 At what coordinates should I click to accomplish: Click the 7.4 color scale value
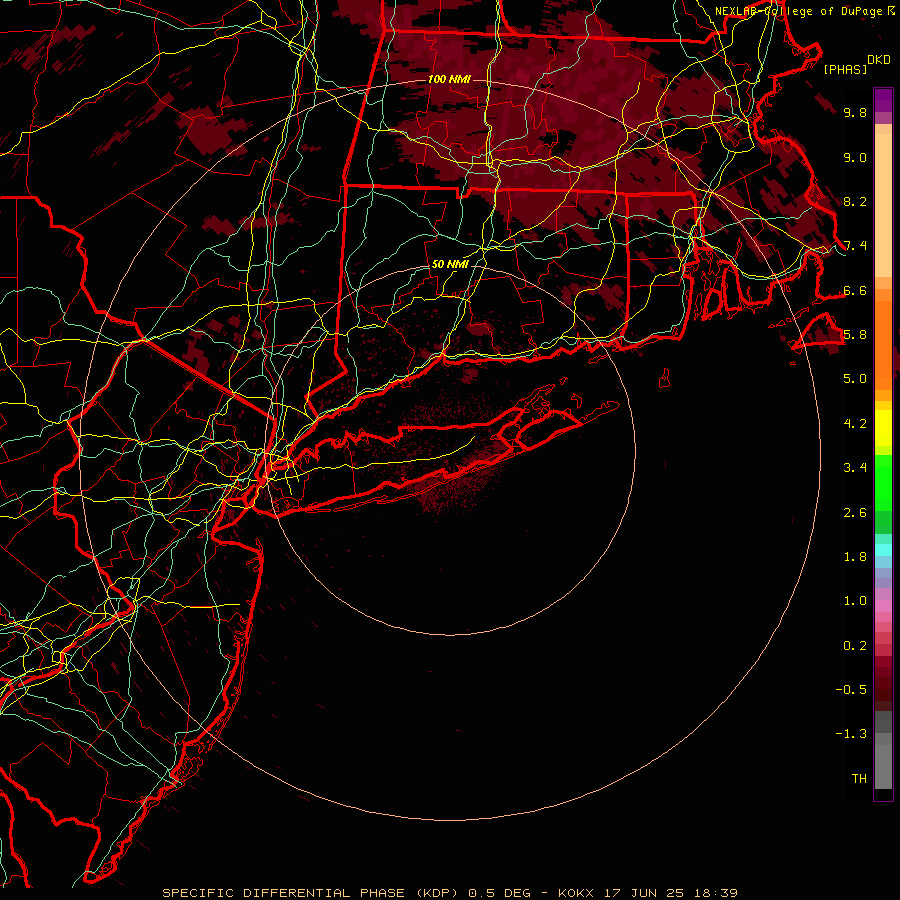(855, 246)
